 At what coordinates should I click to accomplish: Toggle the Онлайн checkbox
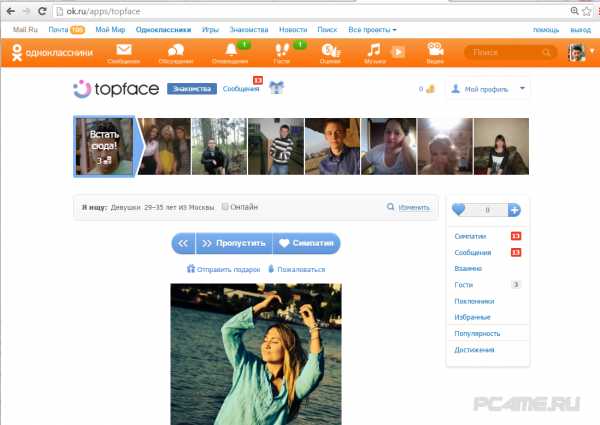226,207
